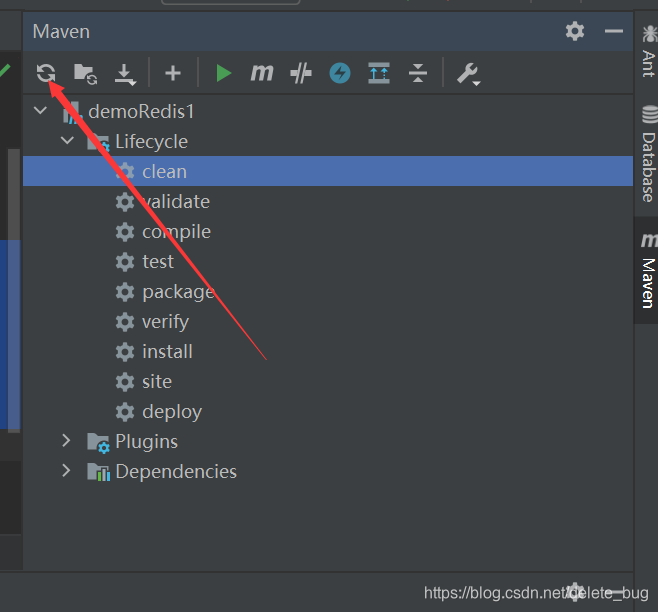Click the Dependencies label
The image size is (658, 612).
(x=176, y=471)
